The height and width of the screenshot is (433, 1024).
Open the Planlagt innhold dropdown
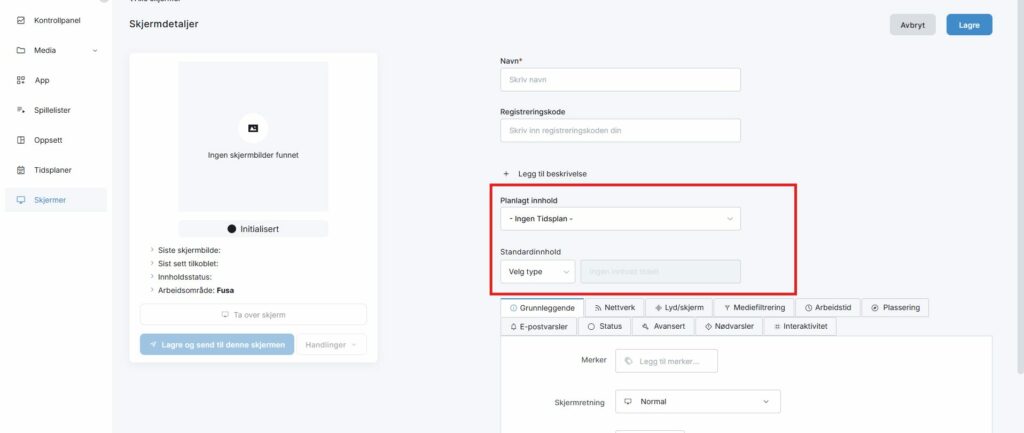(x=620, y=219)
